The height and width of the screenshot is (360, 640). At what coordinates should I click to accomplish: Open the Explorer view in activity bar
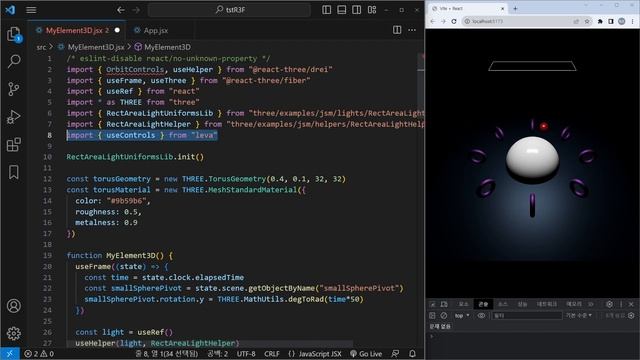[x=14, y=34]
